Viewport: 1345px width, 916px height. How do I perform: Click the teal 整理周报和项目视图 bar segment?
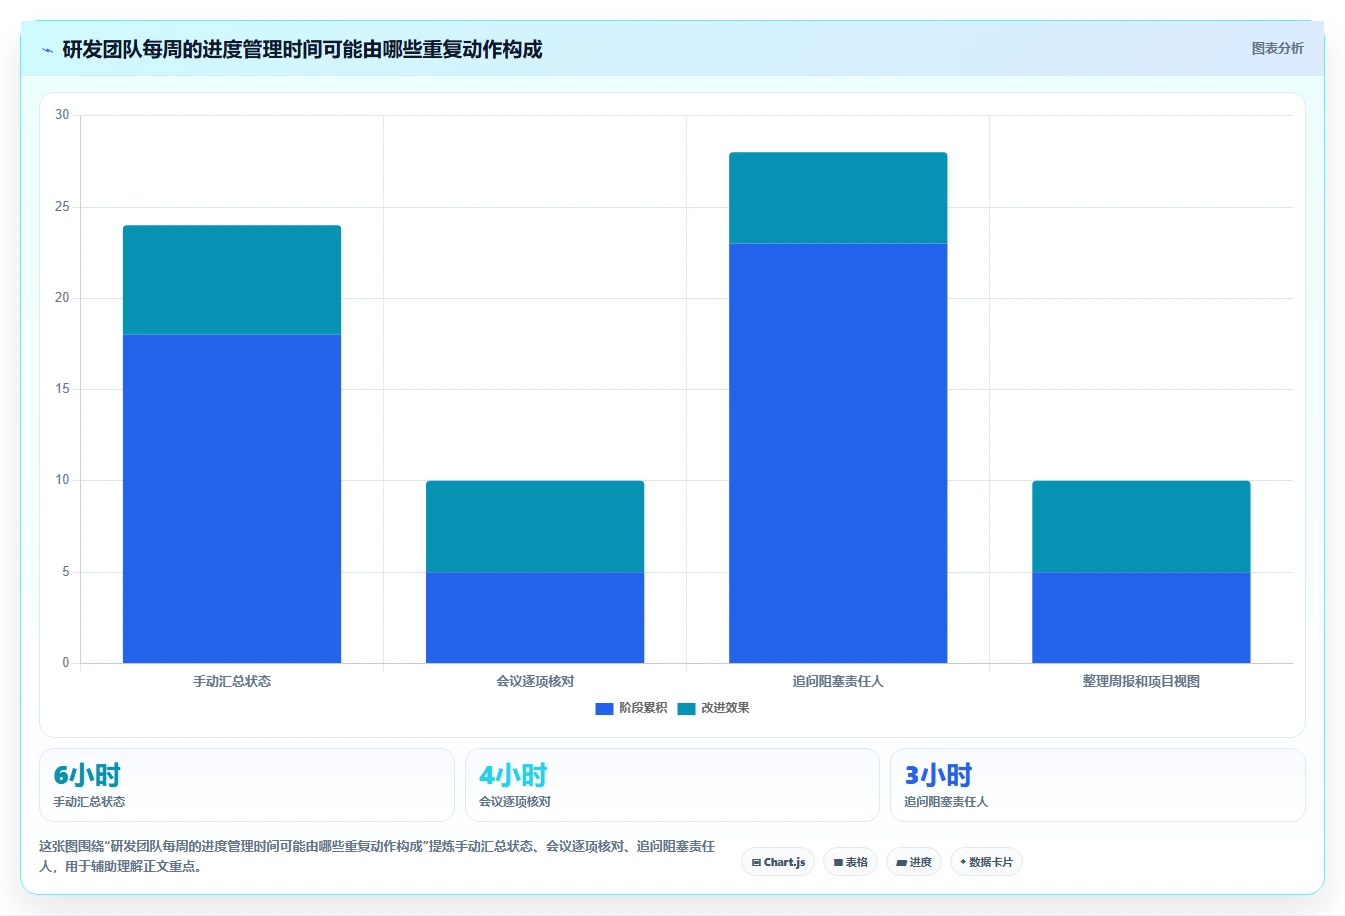pos(1141,526)
